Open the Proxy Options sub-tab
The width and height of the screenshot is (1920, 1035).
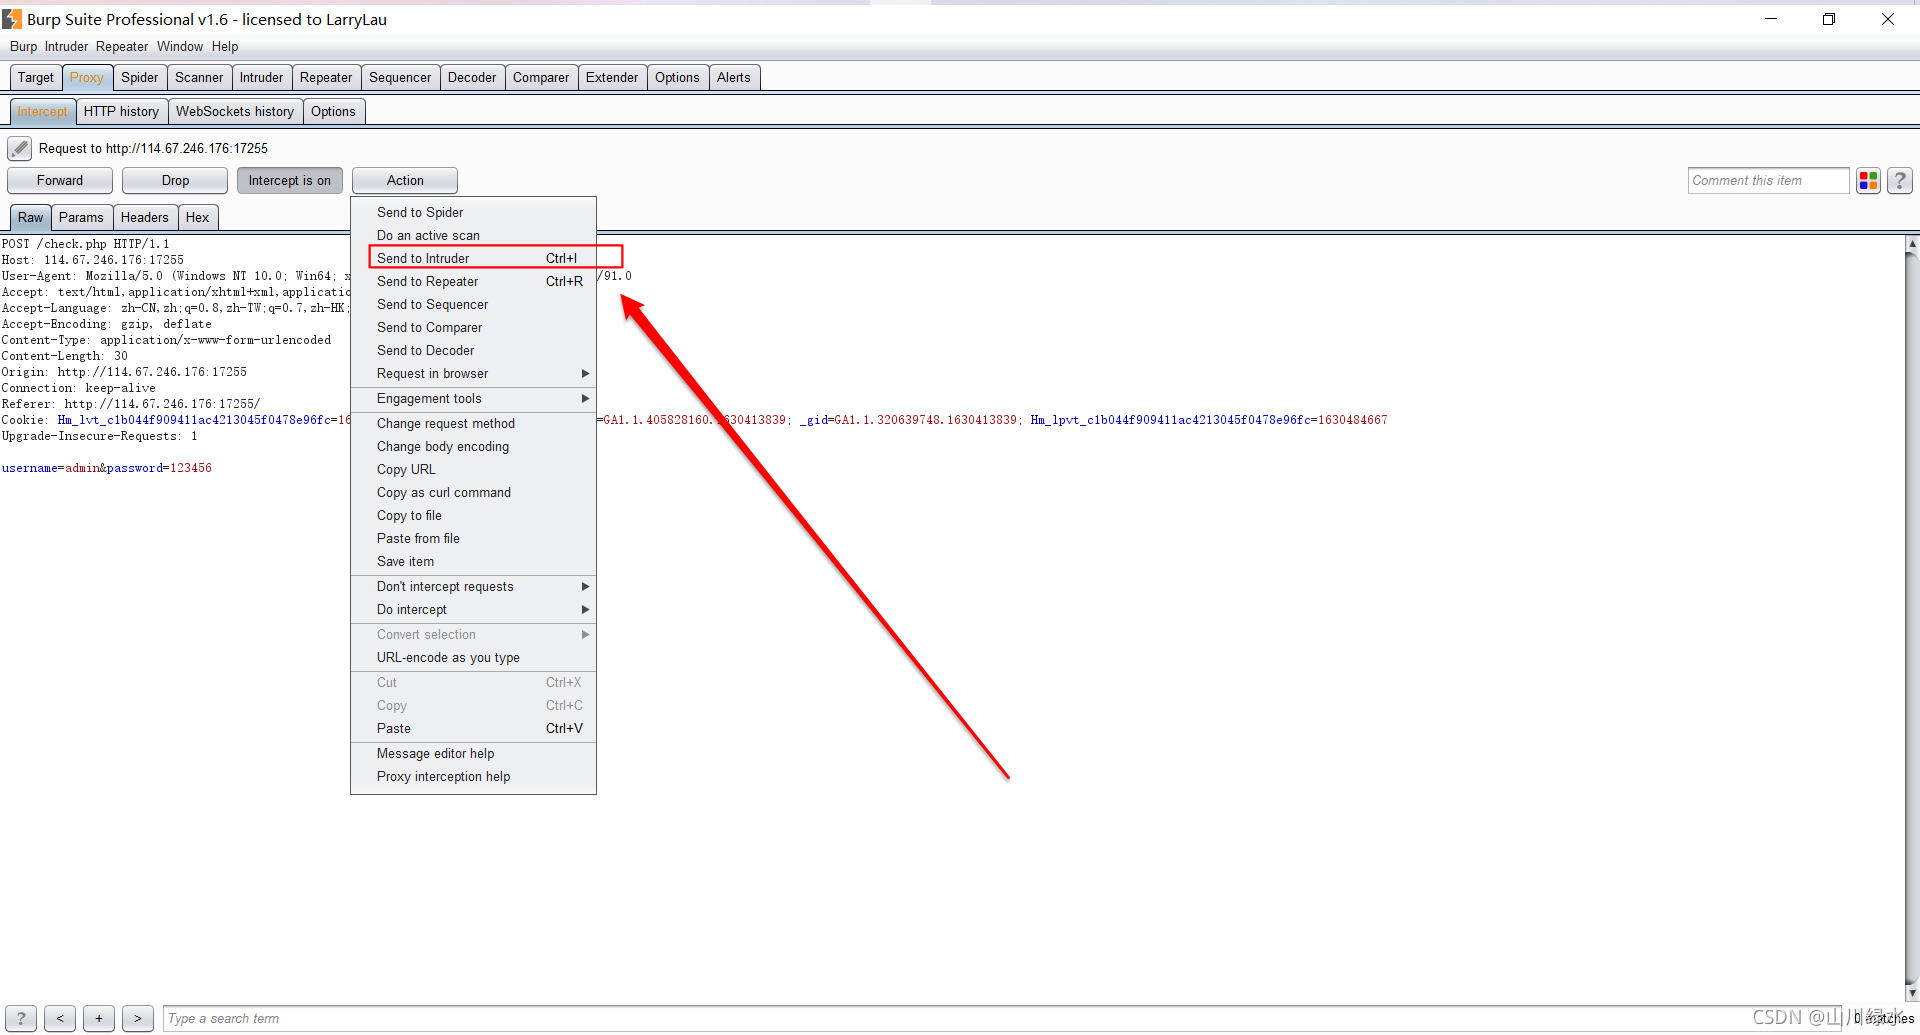(333, 112)
